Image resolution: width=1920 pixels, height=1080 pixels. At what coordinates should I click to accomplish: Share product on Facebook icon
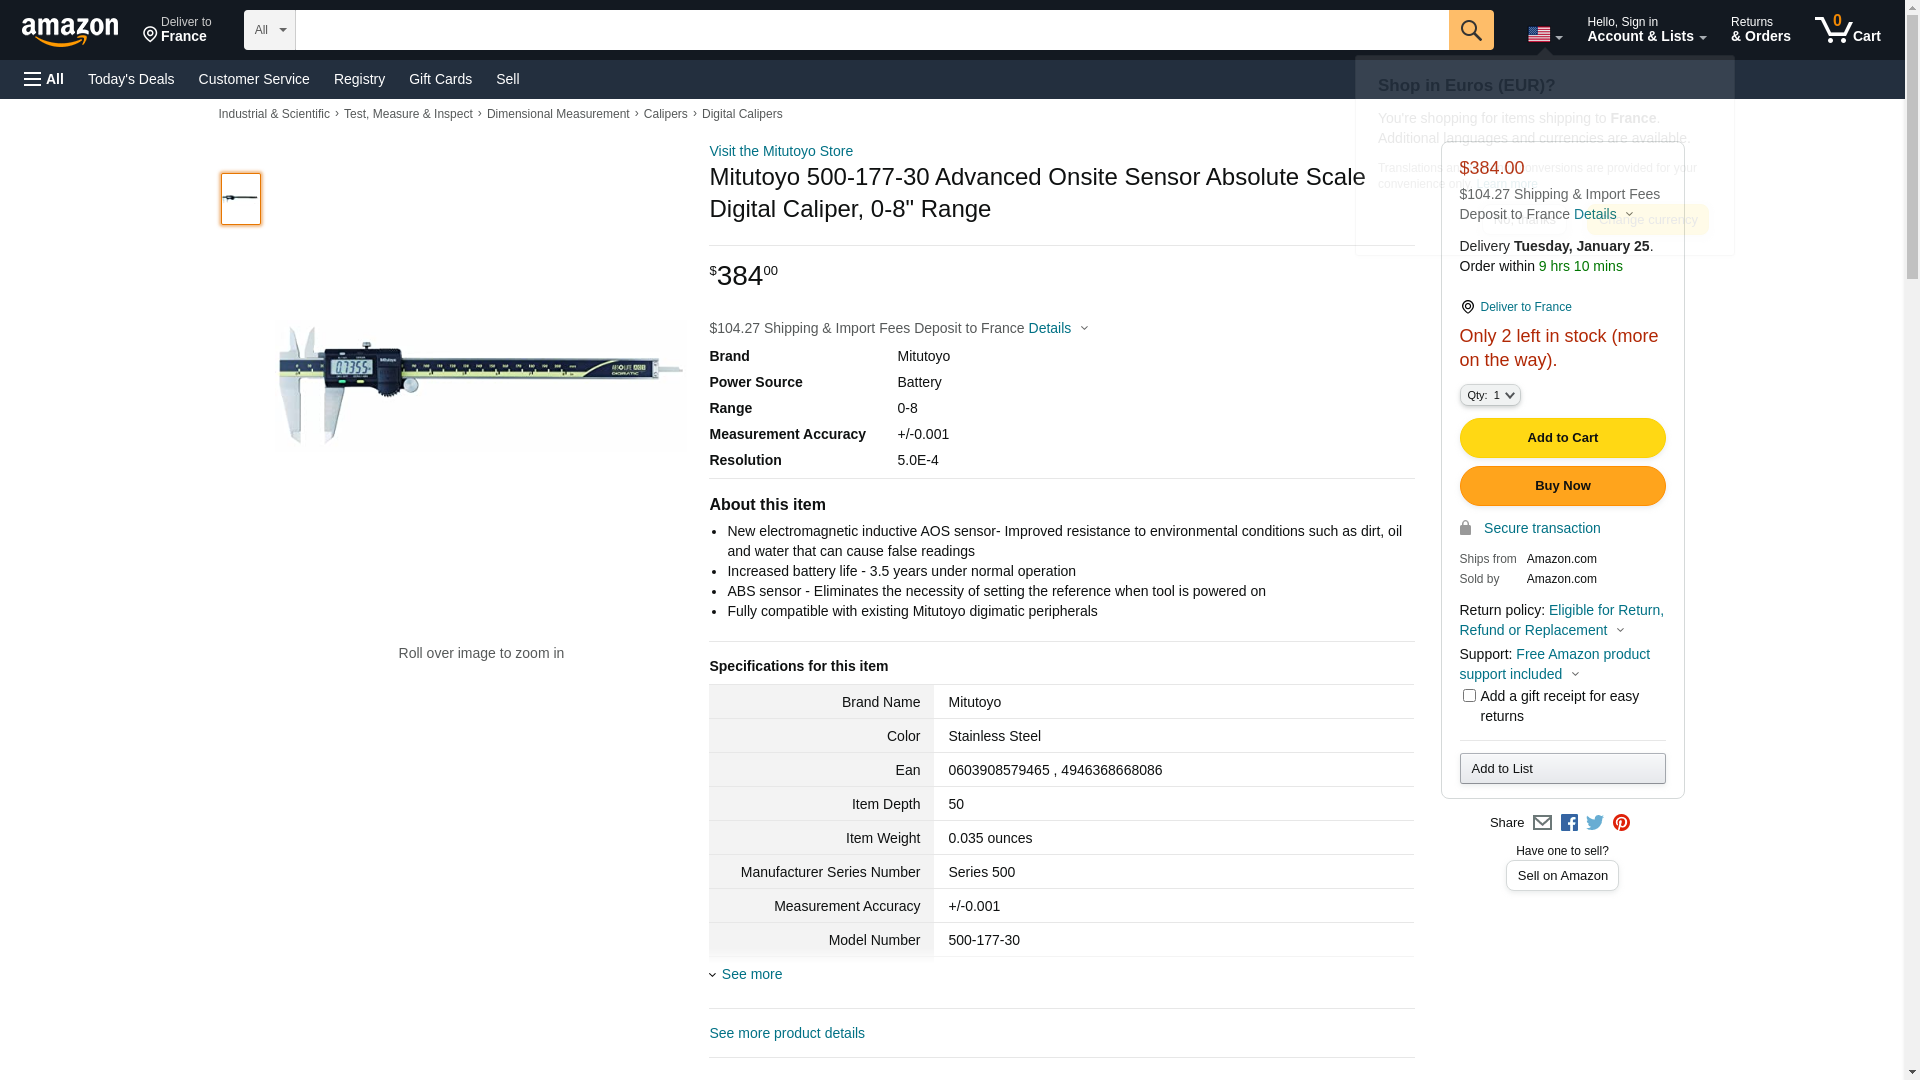(x=1569, y=823)
